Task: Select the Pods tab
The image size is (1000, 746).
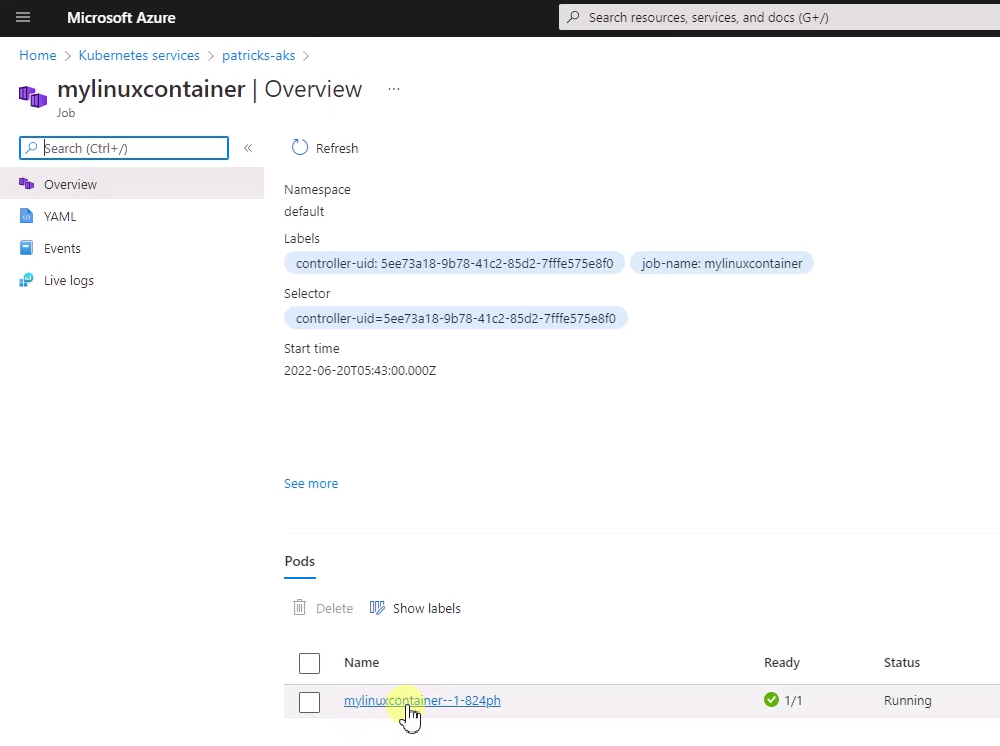Action: 300,561
